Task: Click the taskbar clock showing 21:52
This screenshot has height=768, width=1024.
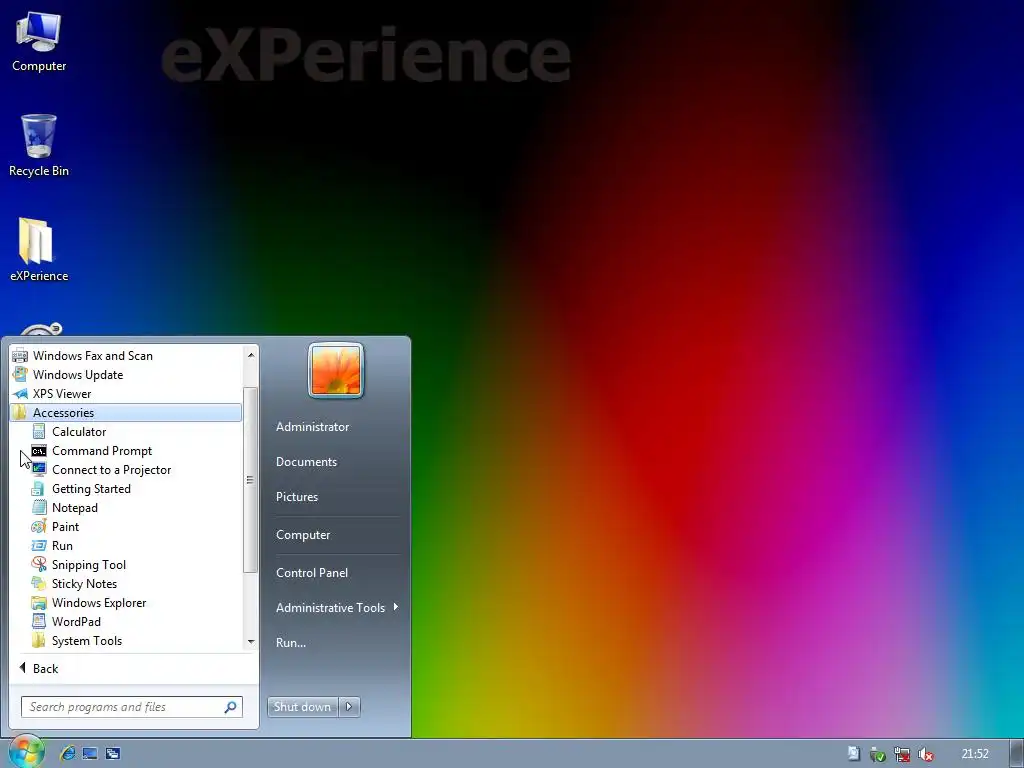Action: [x=974, y=754]
